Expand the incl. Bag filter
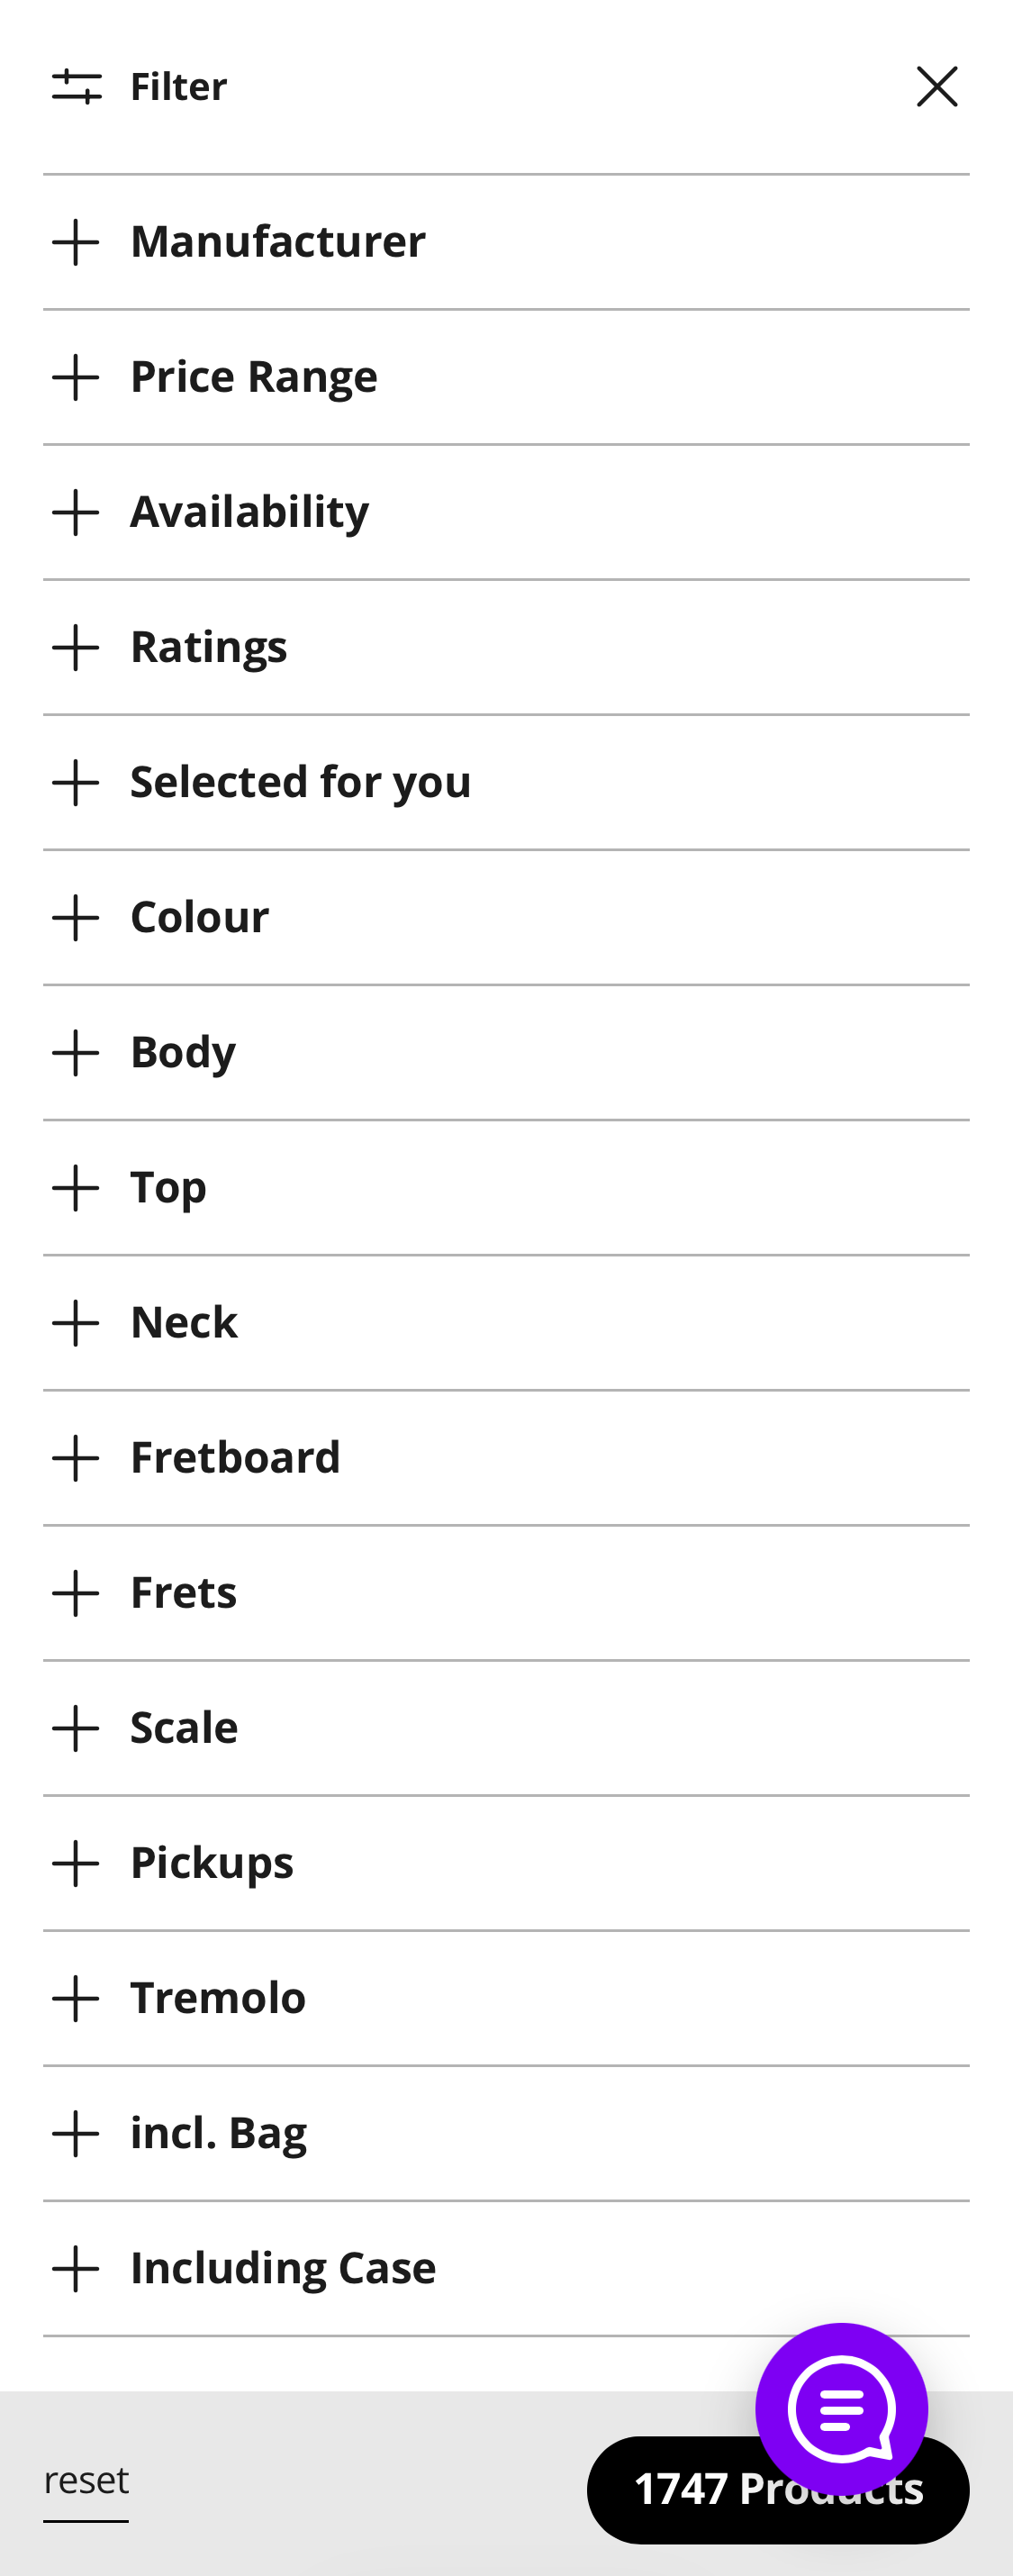Screen dimensions: 1013x2576 pos(218,2133)
